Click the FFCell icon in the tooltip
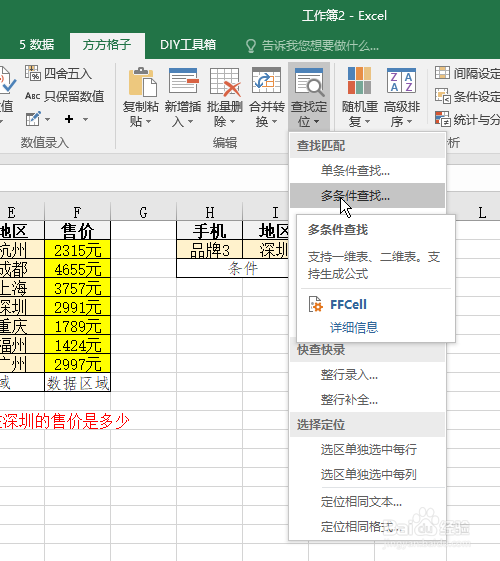The height and width of the screenshot is (561, 500). 315,304
